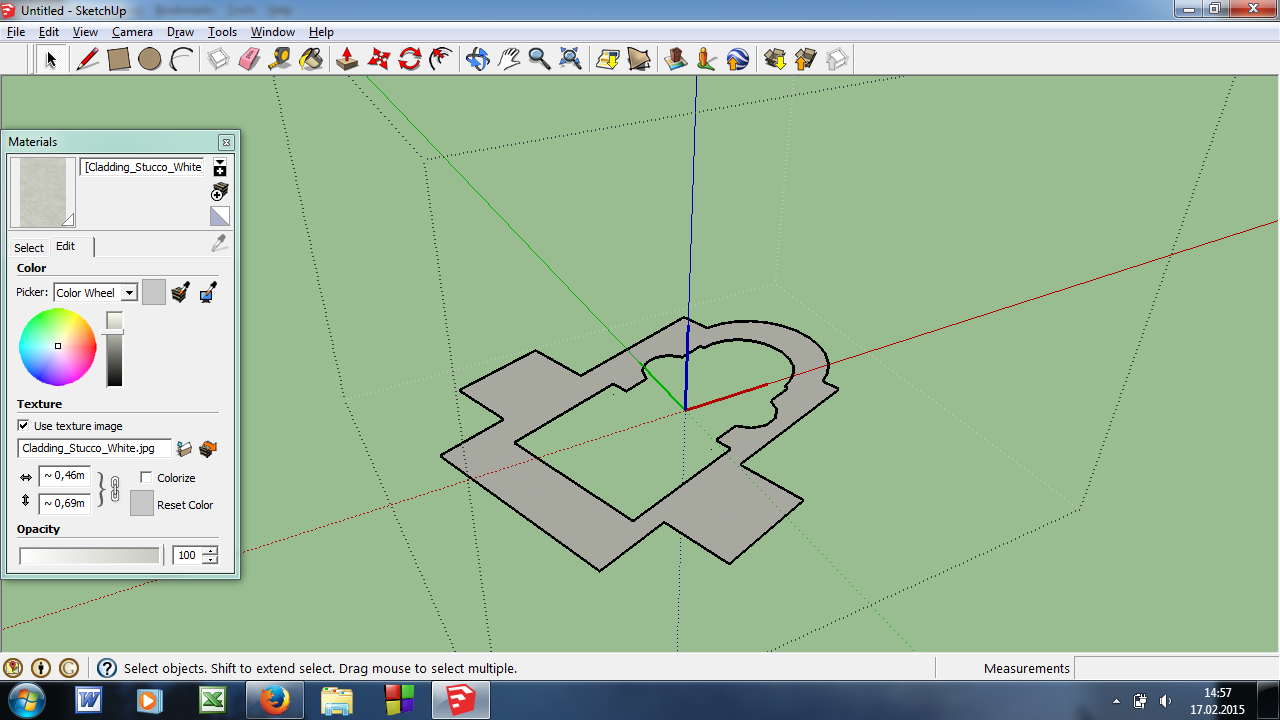Click the Create Material icon
Image resolution: width=1280 pixels, height=720 pixels.
pyautogui.click(x=220, y=190)
